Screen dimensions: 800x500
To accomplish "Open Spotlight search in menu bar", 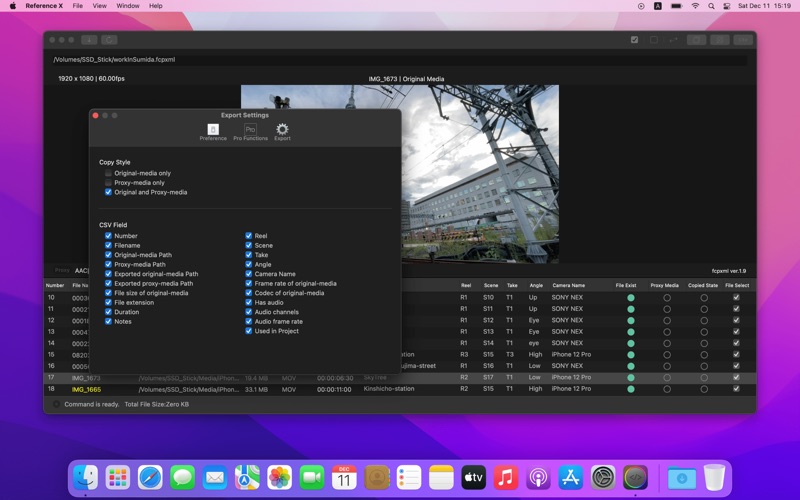I will point(711,6).
